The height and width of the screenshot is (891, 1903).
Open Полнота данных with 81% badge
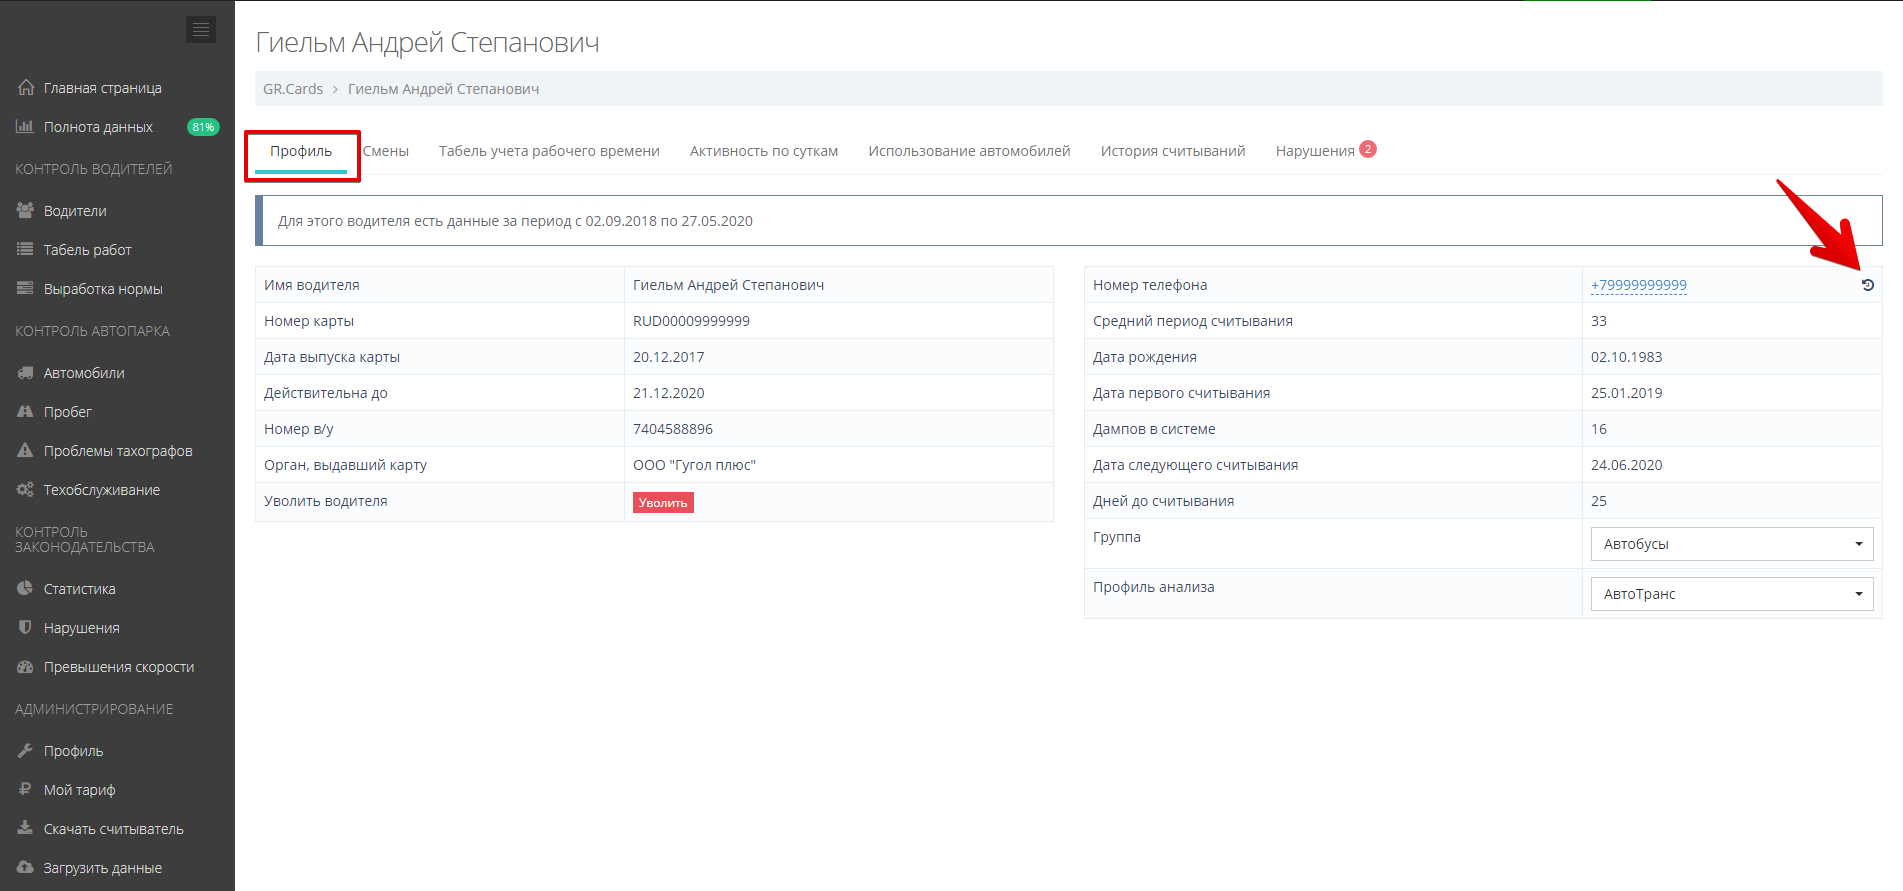pyautogui.click(x=98, y=127)
